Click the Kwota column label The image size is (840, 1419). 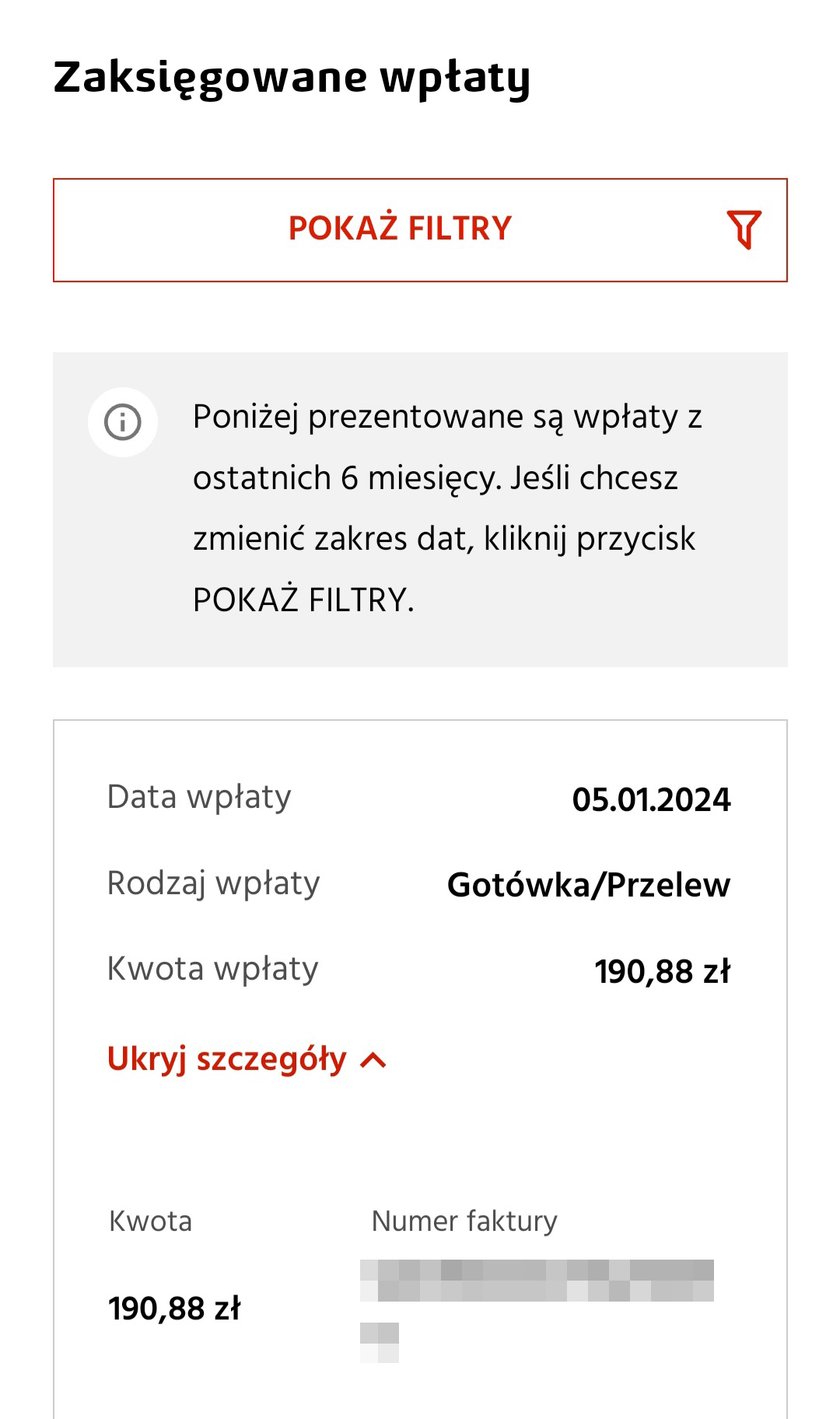click(x=150, y=1221)
